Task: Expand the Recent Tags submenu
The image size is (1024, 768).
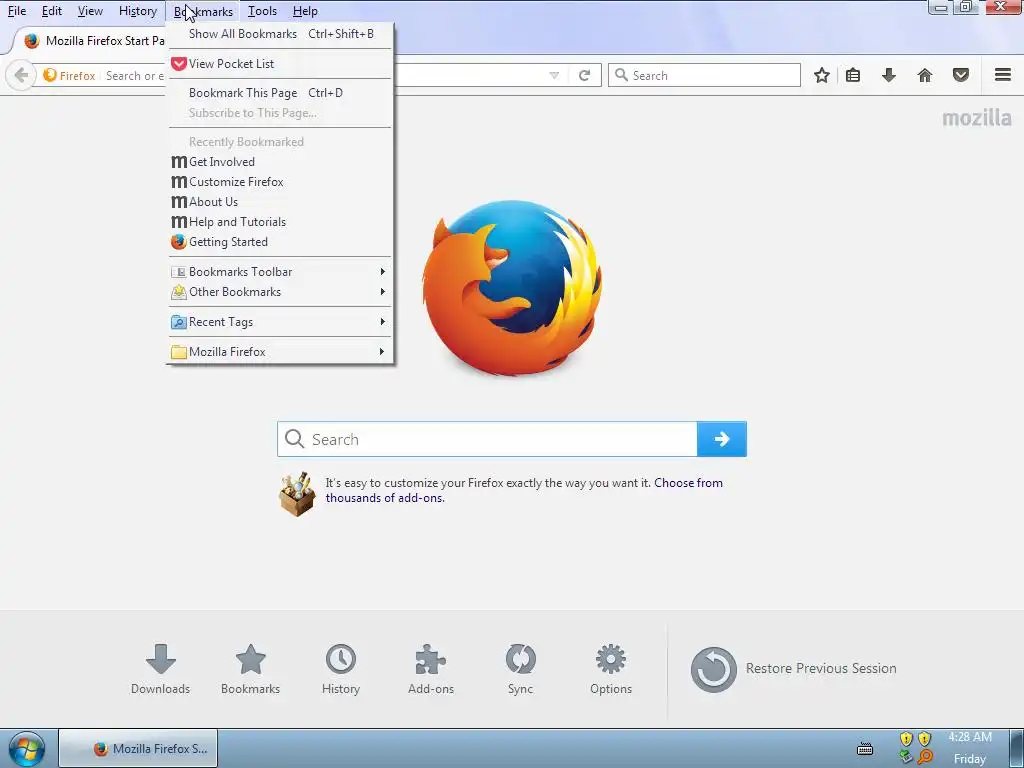Action: click(x=281, y=322)
